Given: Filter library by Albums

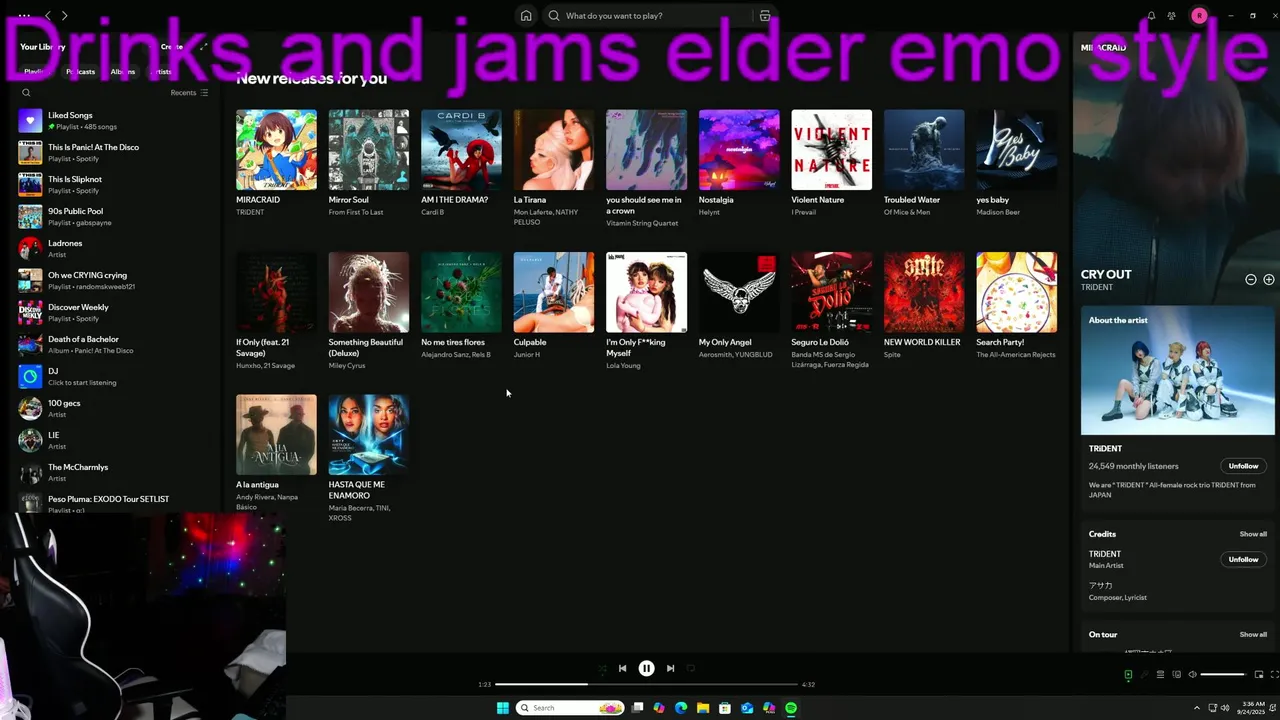Looking at the screenshot, I should [123, 72].
